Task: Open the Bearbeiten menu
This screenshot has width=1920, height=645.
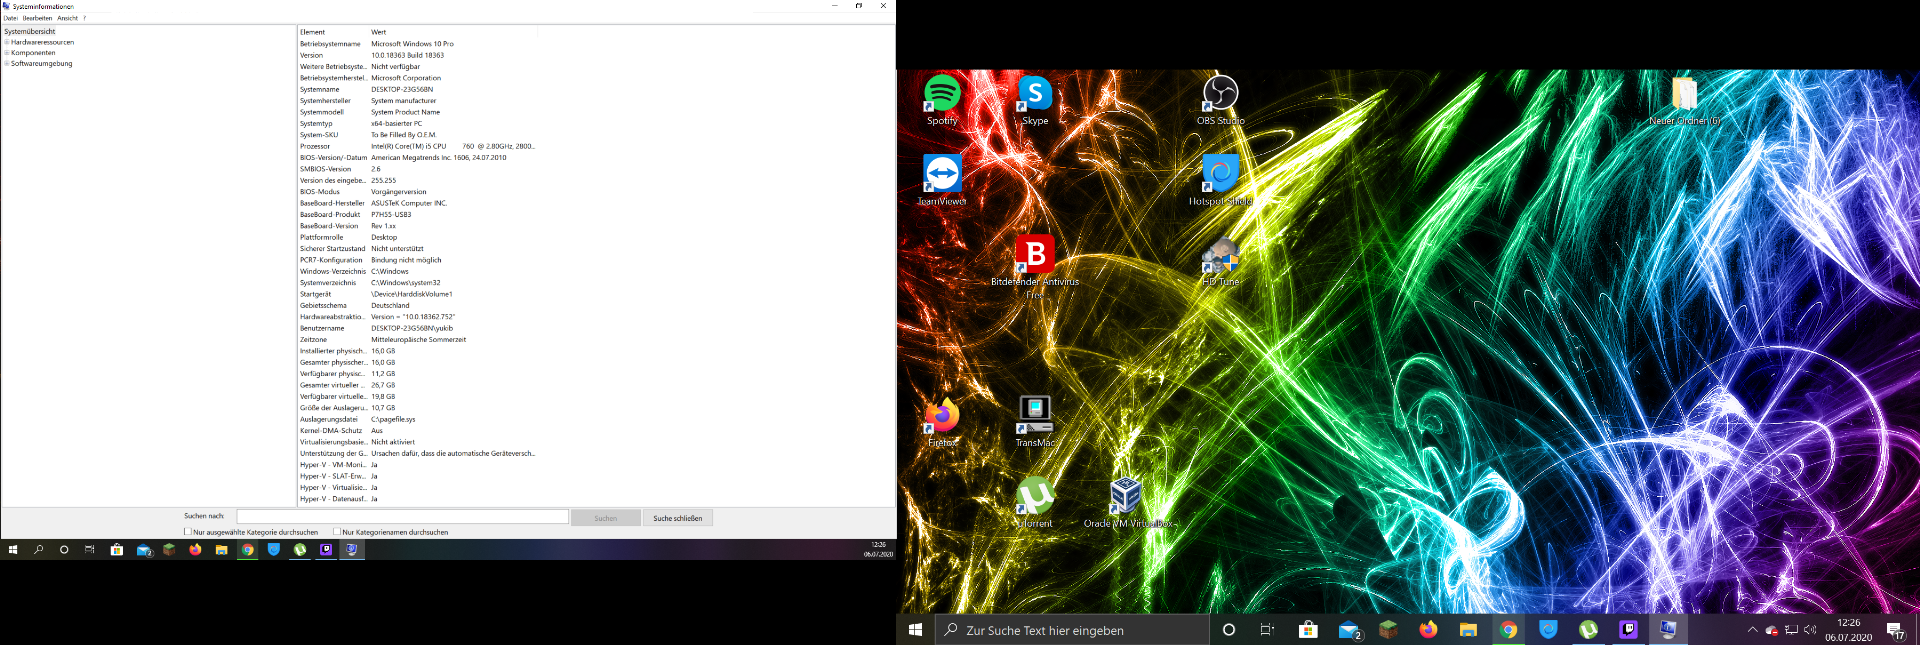Action: pyautogui.click(x=37, y=18)
